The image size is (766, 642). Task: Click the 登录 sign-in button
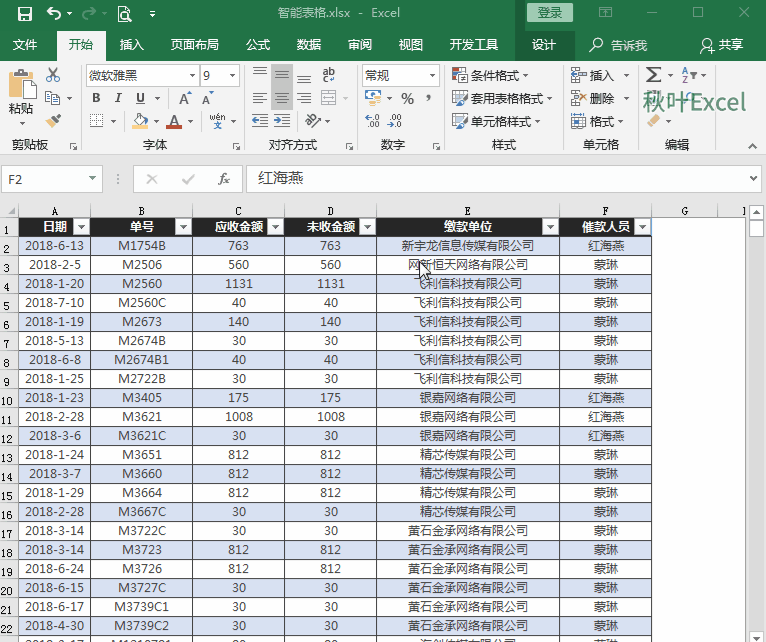point(550,13)
